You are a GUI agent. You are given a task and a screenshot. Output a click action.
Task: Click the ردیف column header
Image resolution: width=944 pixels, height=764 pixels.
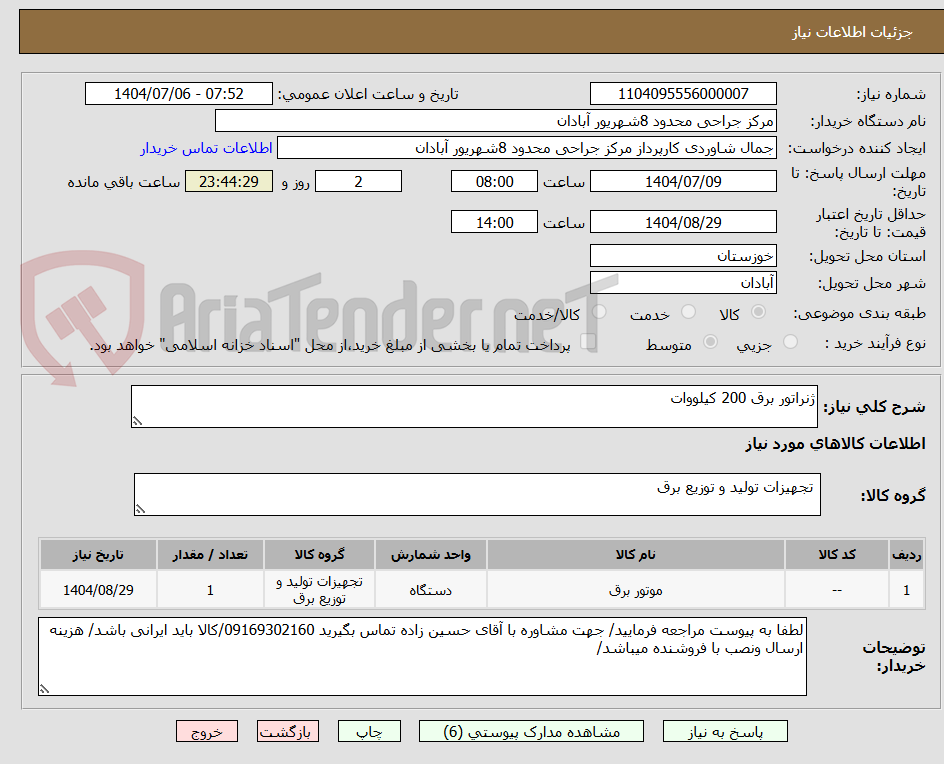coord(906,554)
